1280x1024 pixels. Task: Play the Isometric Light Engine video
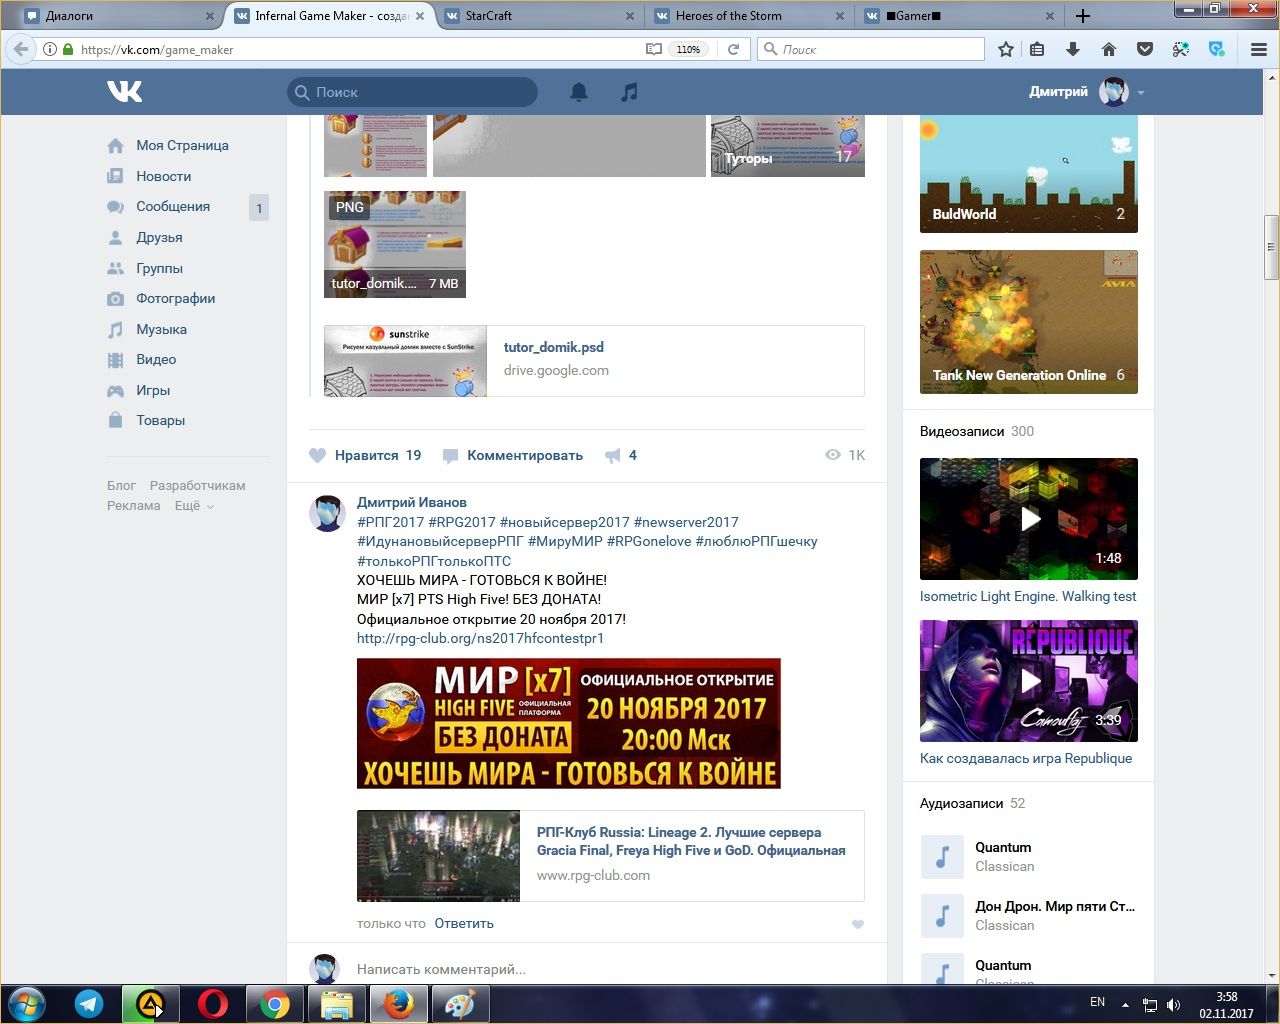(x=1029, y=519)
